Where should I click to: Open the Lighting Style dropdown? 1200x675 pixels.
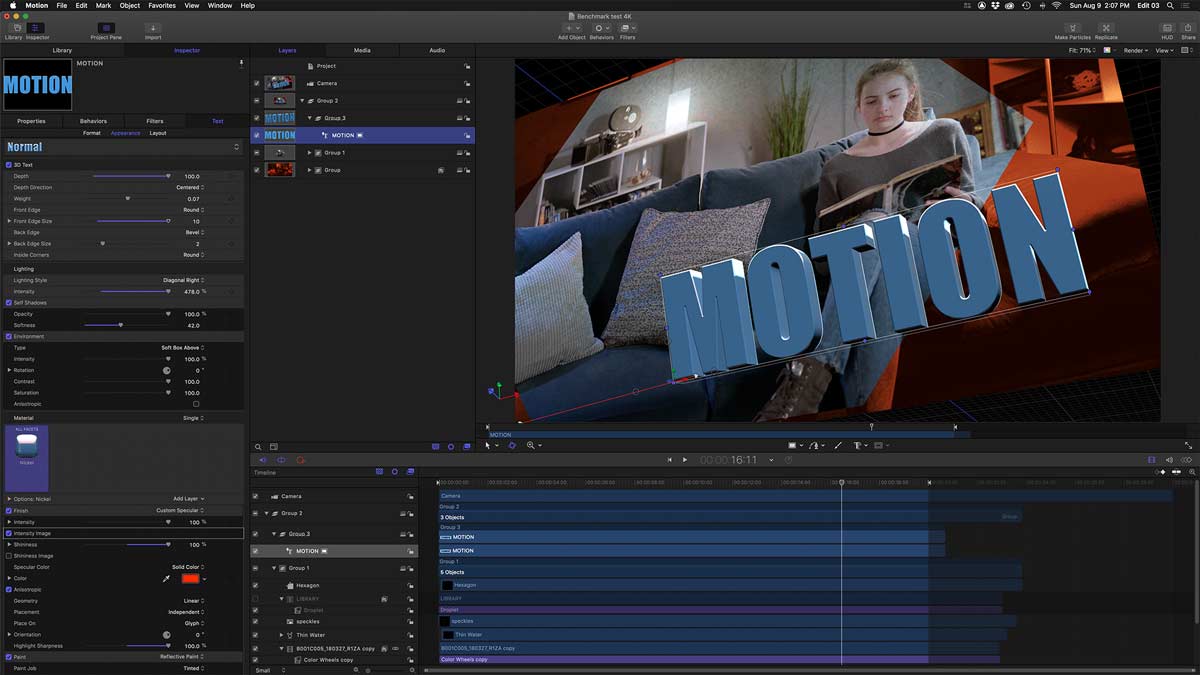pos(184,280)
